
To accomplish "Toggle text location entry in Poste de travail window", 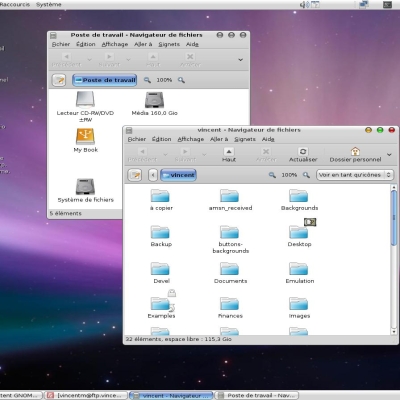I will [59, 80].
